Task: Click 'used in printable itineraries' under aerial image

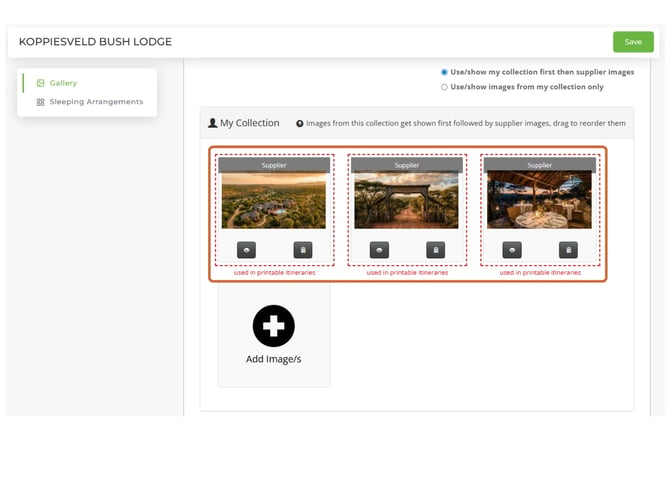Action: (274, 273)
